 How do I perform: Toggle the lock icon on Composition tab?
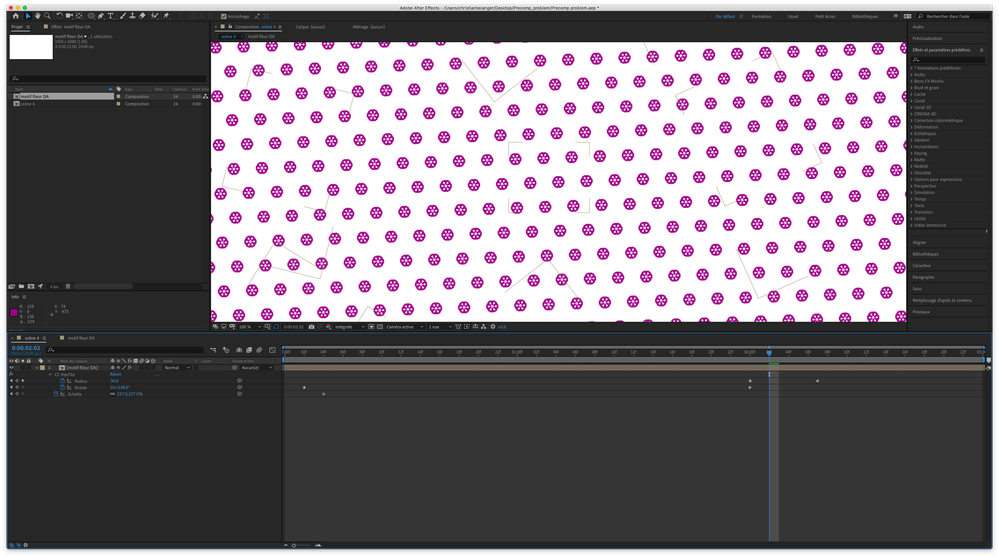coord(230,27)
